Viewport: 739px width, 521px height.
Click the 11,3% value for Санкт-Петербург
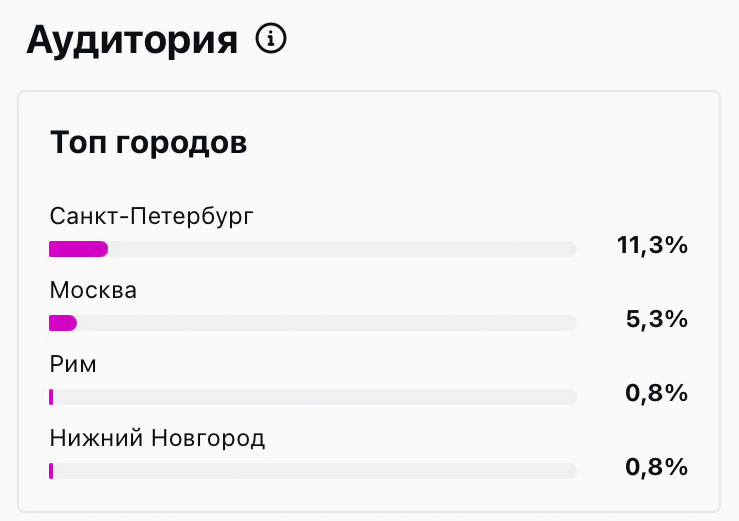pyautogui.click(x=652, y=245)
